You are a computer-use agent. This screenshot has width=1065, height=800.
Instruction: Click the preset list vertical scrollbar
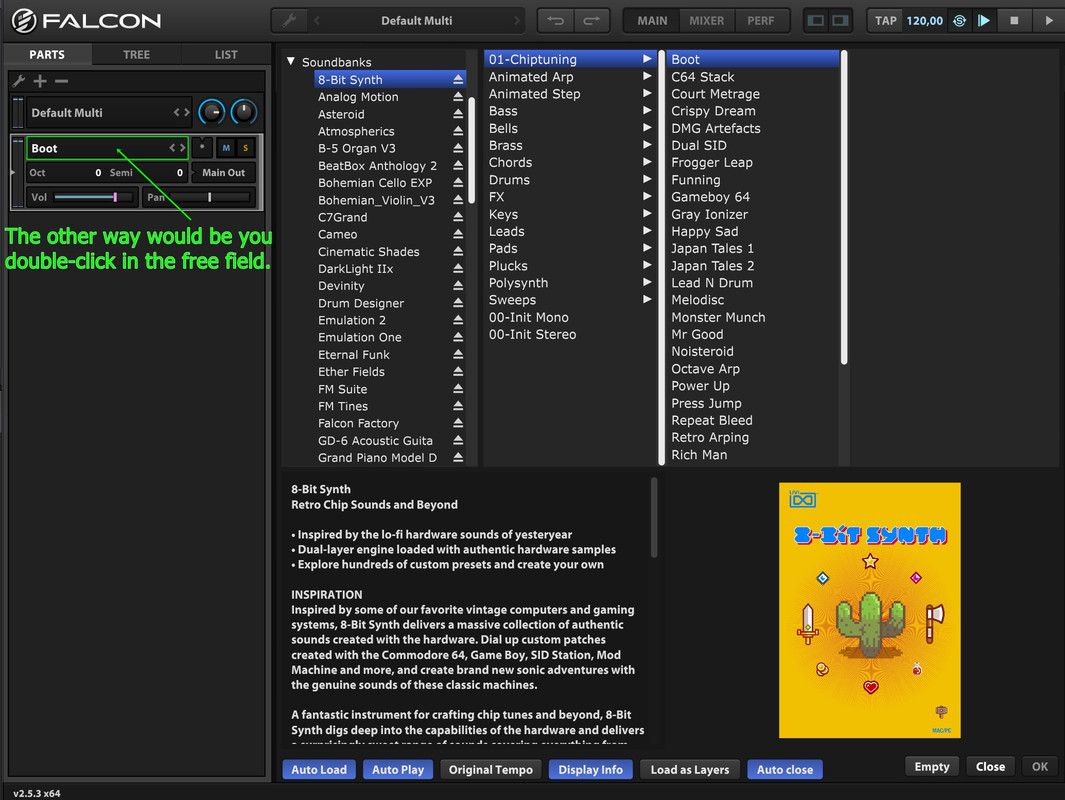[x=844, y=207]
